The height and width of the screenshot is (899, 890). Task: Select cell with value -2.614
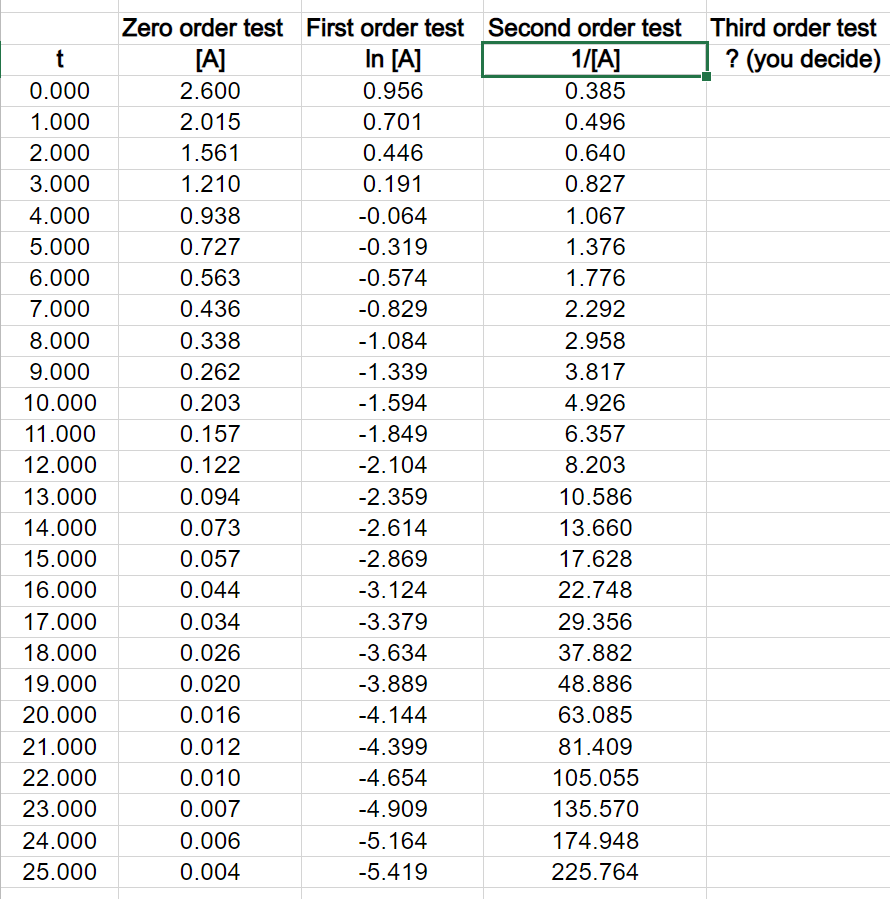point(392,528)
